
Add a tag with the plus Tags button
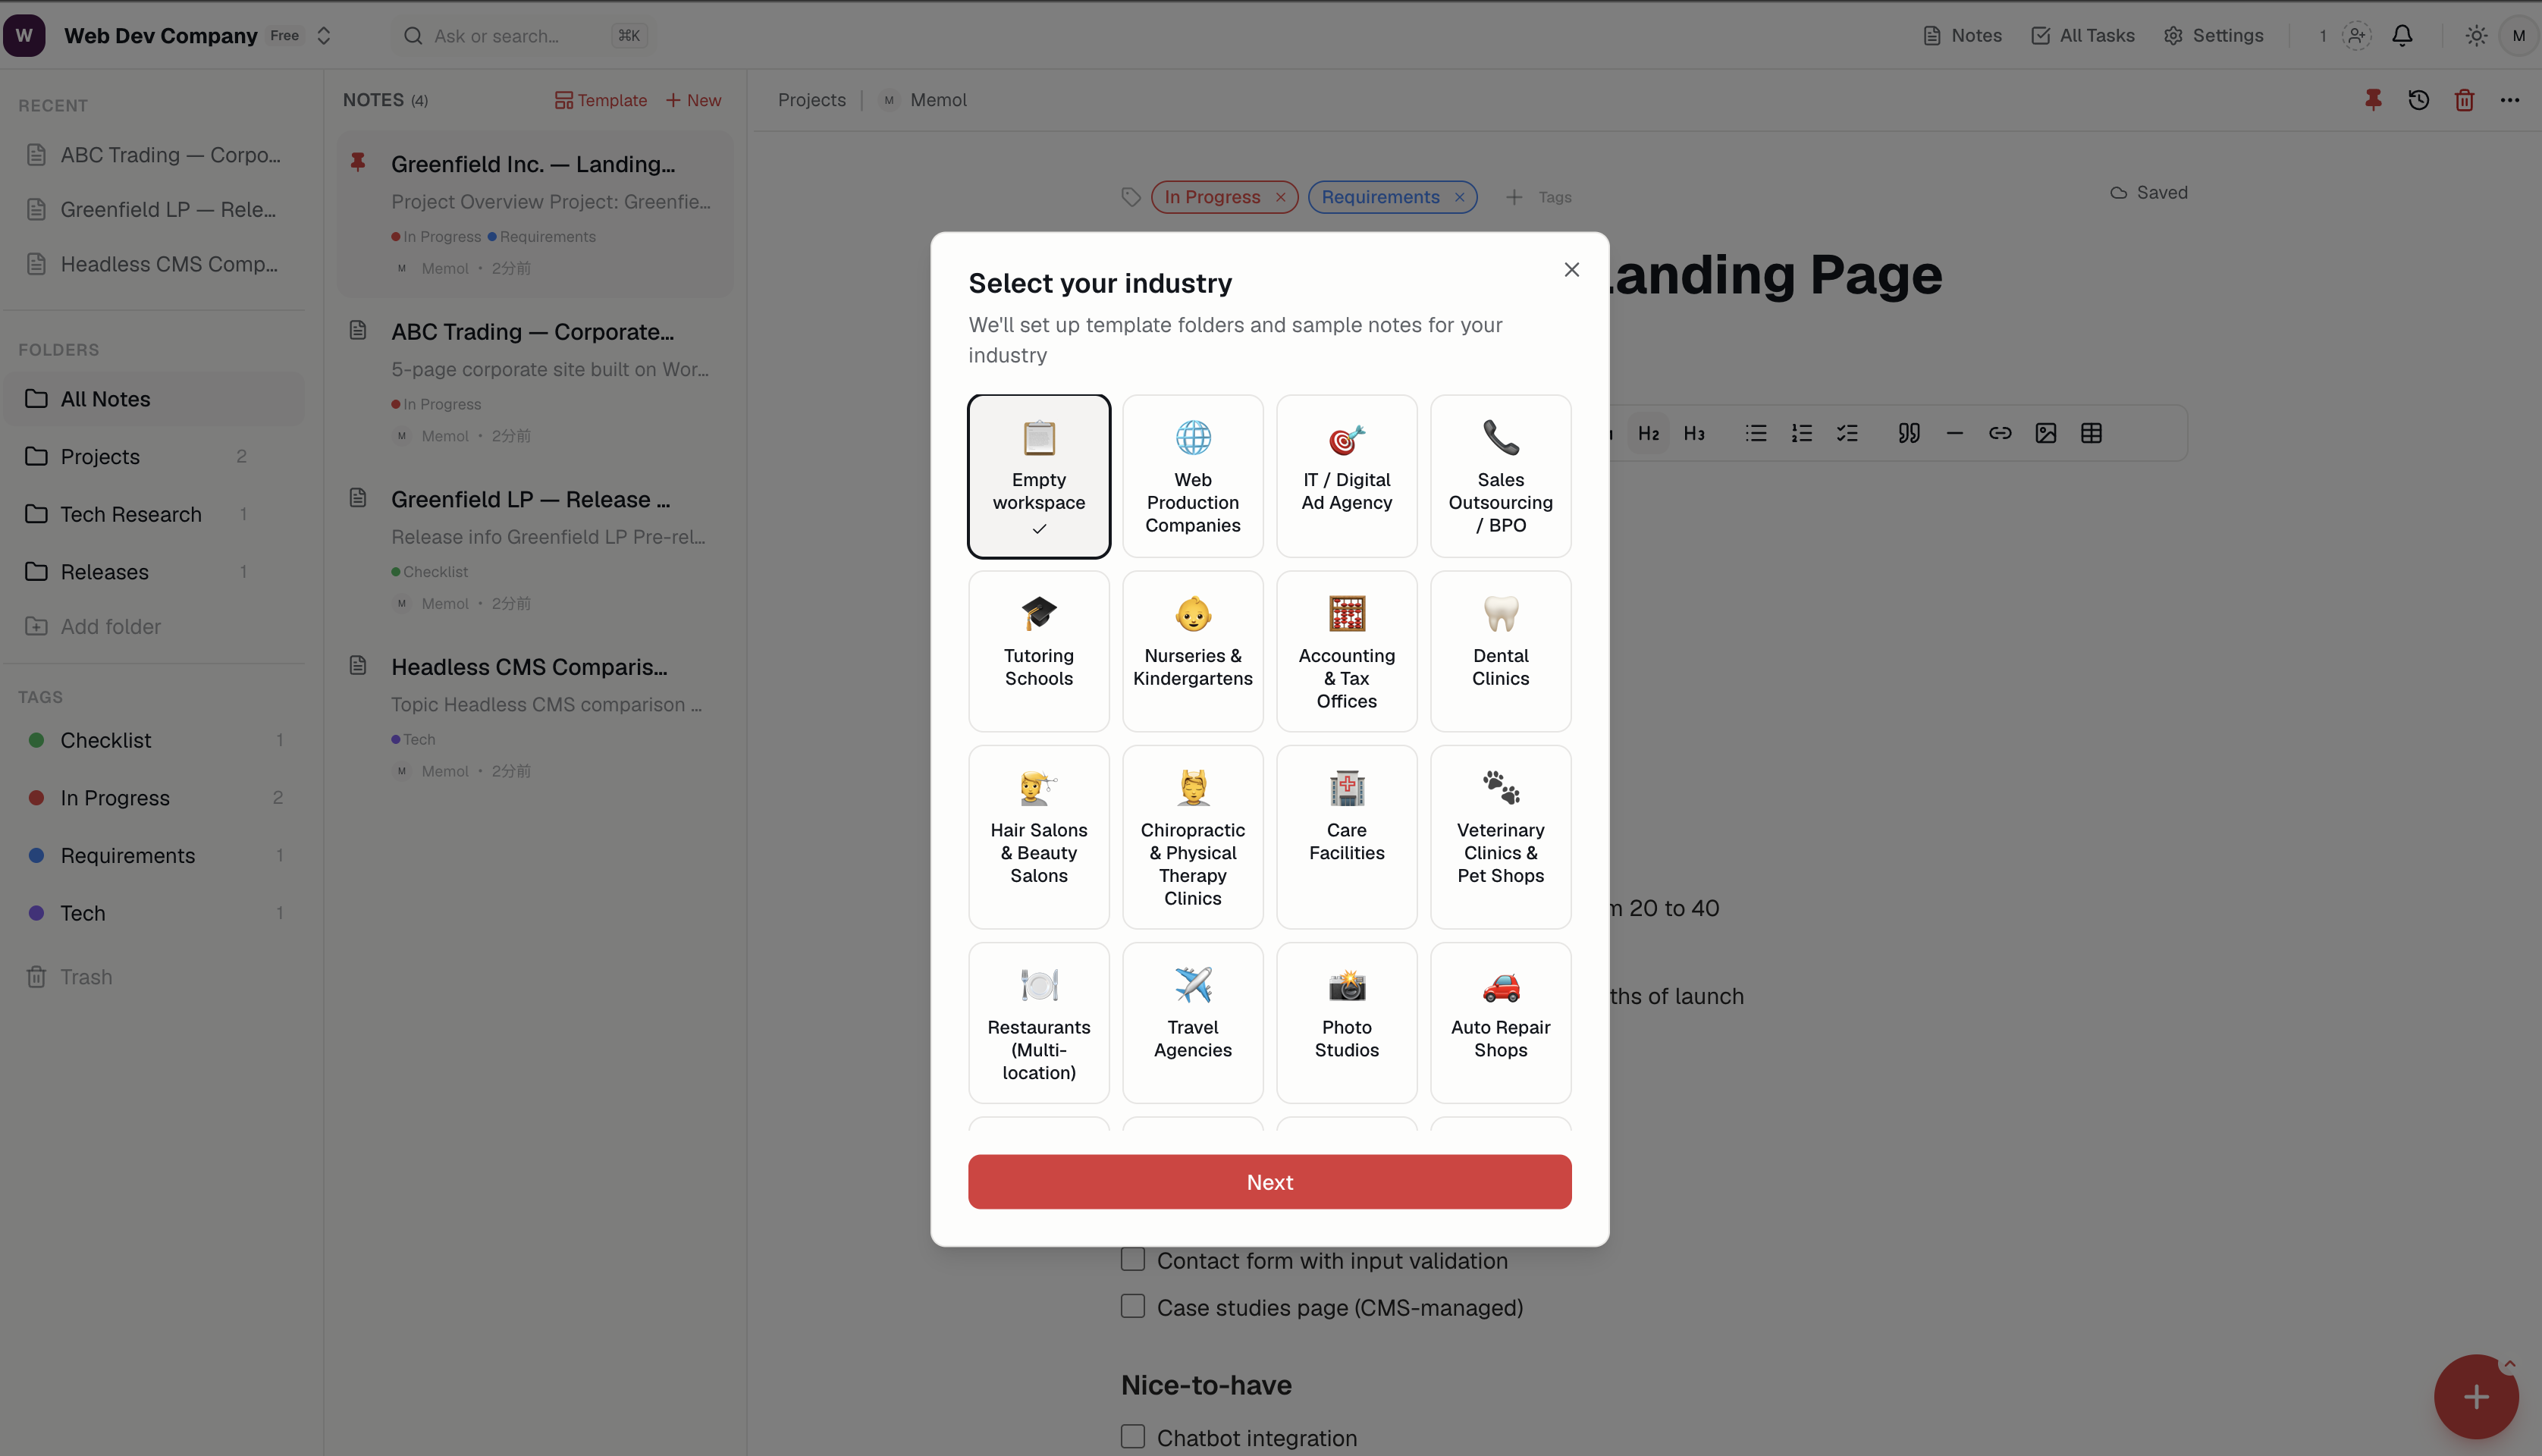coord(1539,198)
